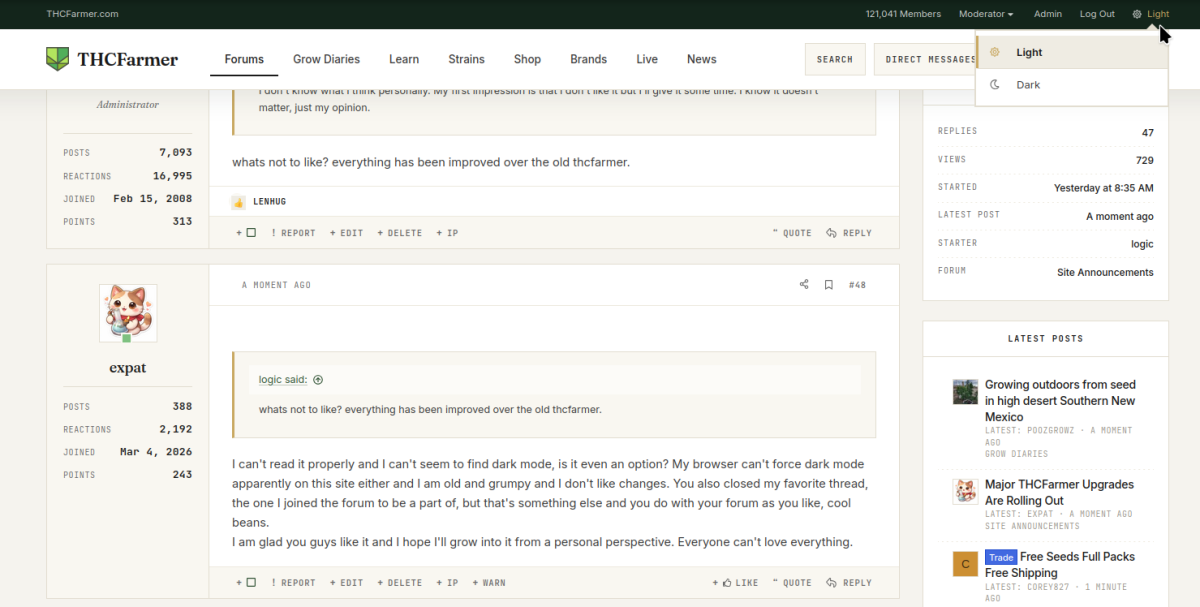The height and width of the screenshot is (607, 1200).
Task: View IP for the administrator's post
Action: tap(447, 233)
